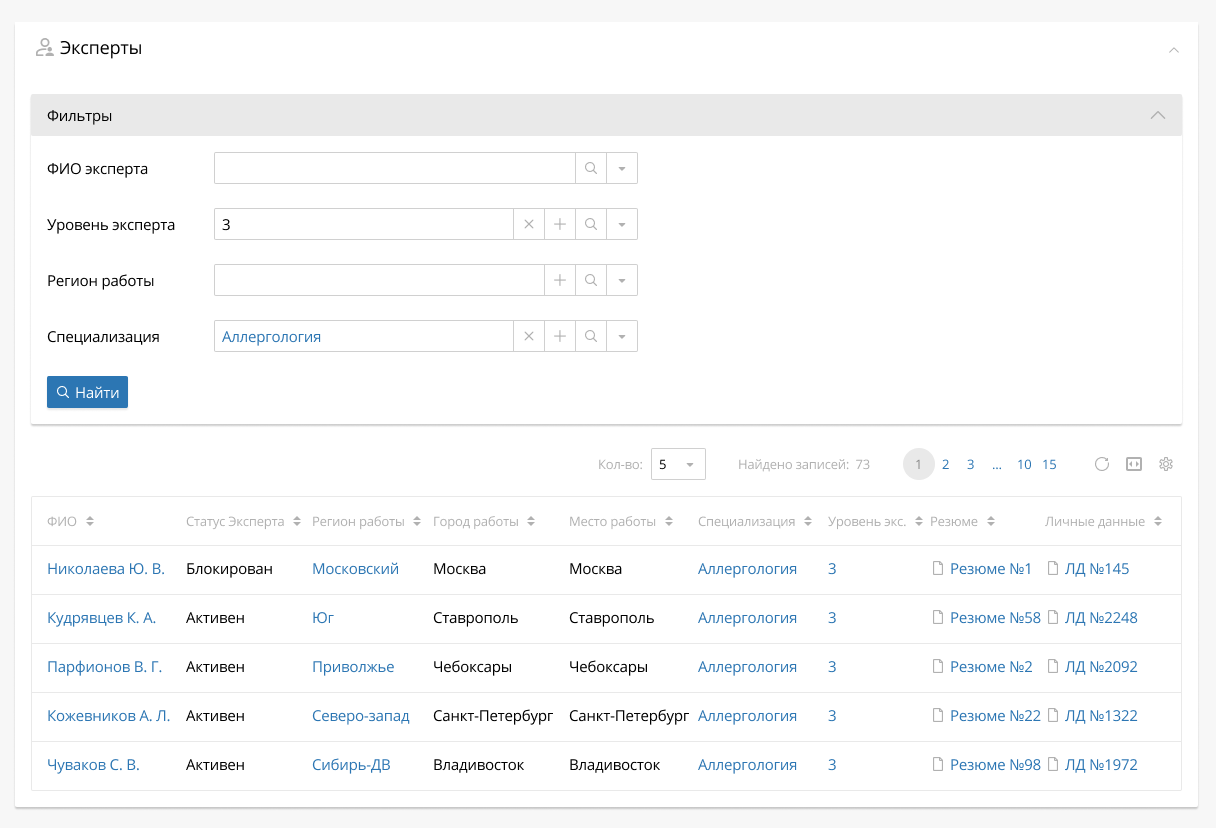This screenshot has width=1216, height=828.
Task: Collapse the Фильтры panel
Action: tap(1158, 116)
